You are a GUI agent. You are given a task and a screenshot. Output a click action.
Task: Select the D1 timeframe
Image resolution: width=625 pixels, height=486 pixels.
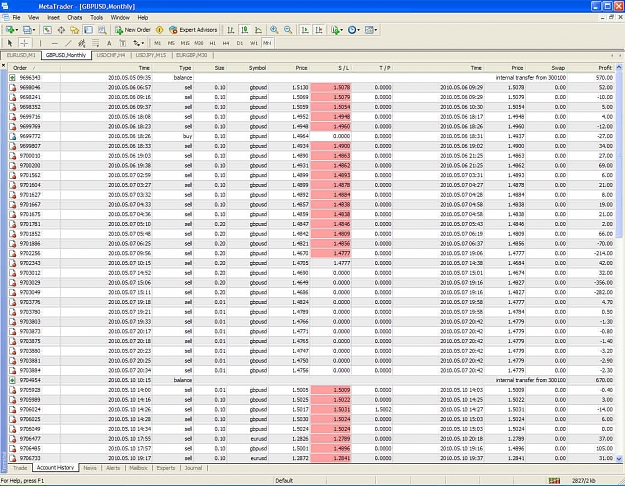point(240,43)
